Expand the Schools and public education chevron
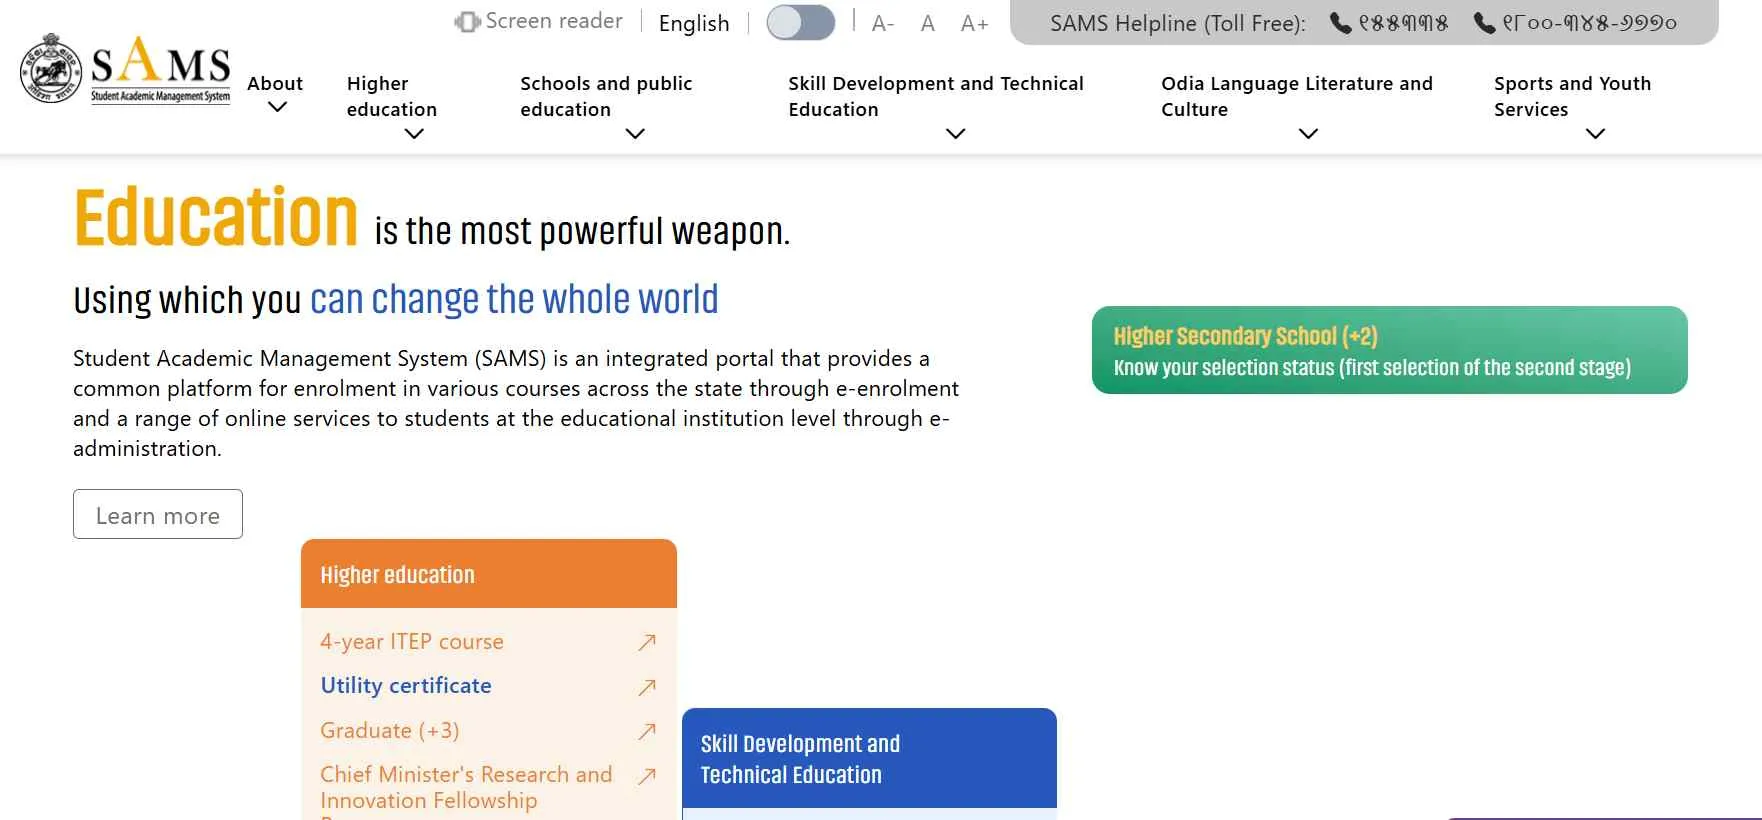 pyautogui.click(x=635, y=133)
